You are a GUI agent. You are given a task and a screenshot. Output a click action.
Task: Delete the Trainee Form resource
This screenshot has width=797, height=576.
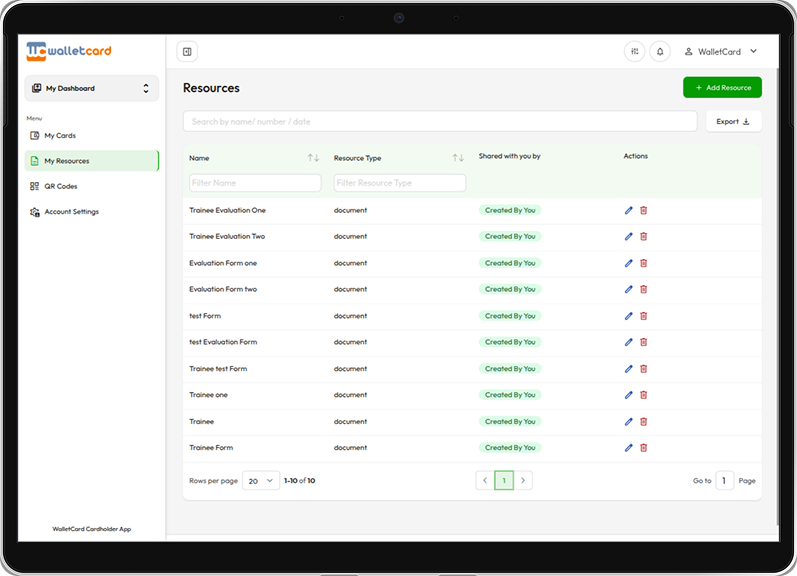[x=643, y=448]
